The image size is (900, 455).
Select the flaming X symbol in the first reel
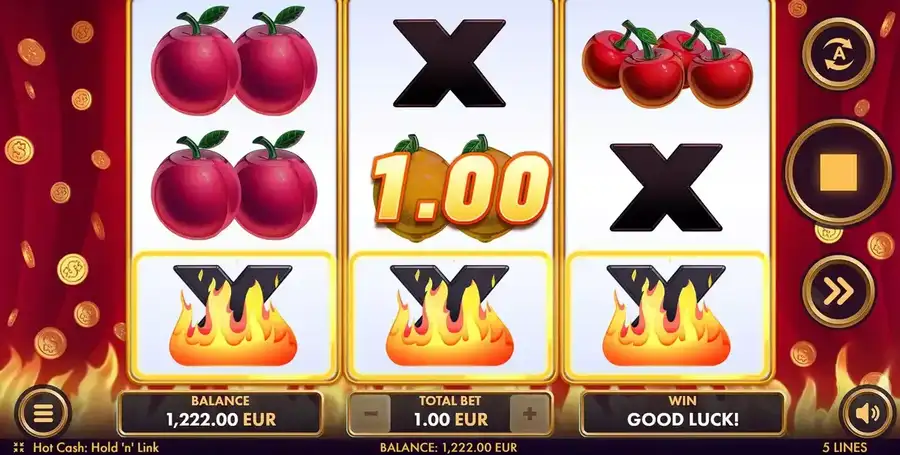click(x=233, y=314)
